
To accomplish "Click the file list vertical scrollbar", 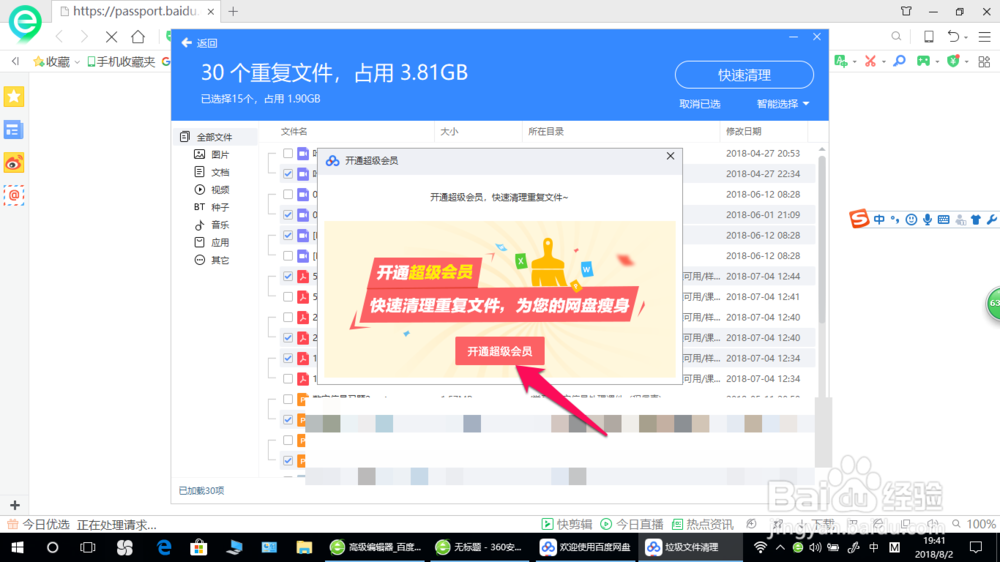I will click(821, 239).
